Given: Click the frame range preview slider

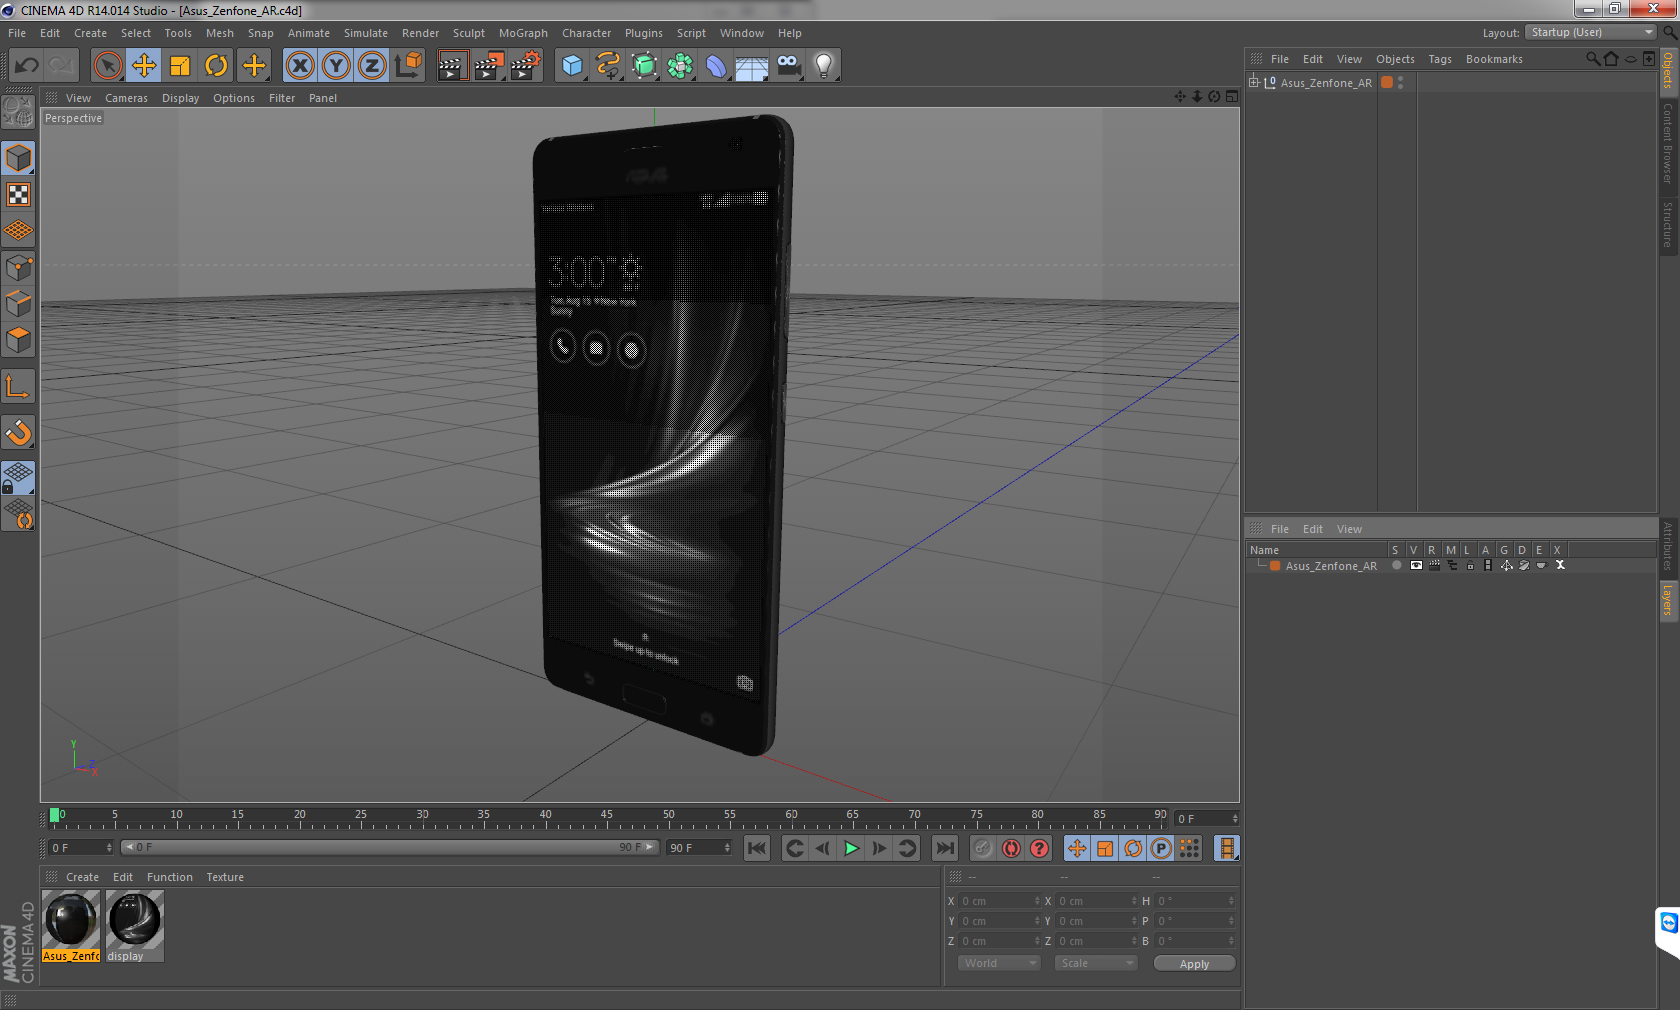Looking at the screenshot, I should 389,847.
